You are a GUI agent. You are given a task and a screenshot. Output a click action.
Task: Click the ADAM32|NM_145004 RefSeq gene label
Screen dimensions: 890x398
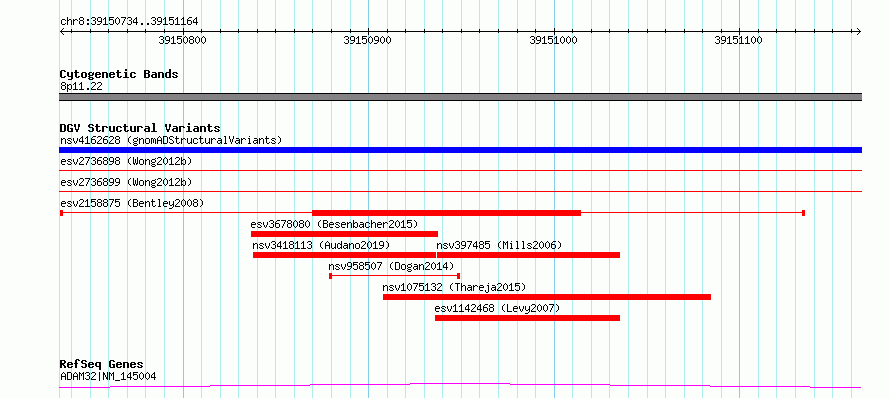click(x=108, y=376)
